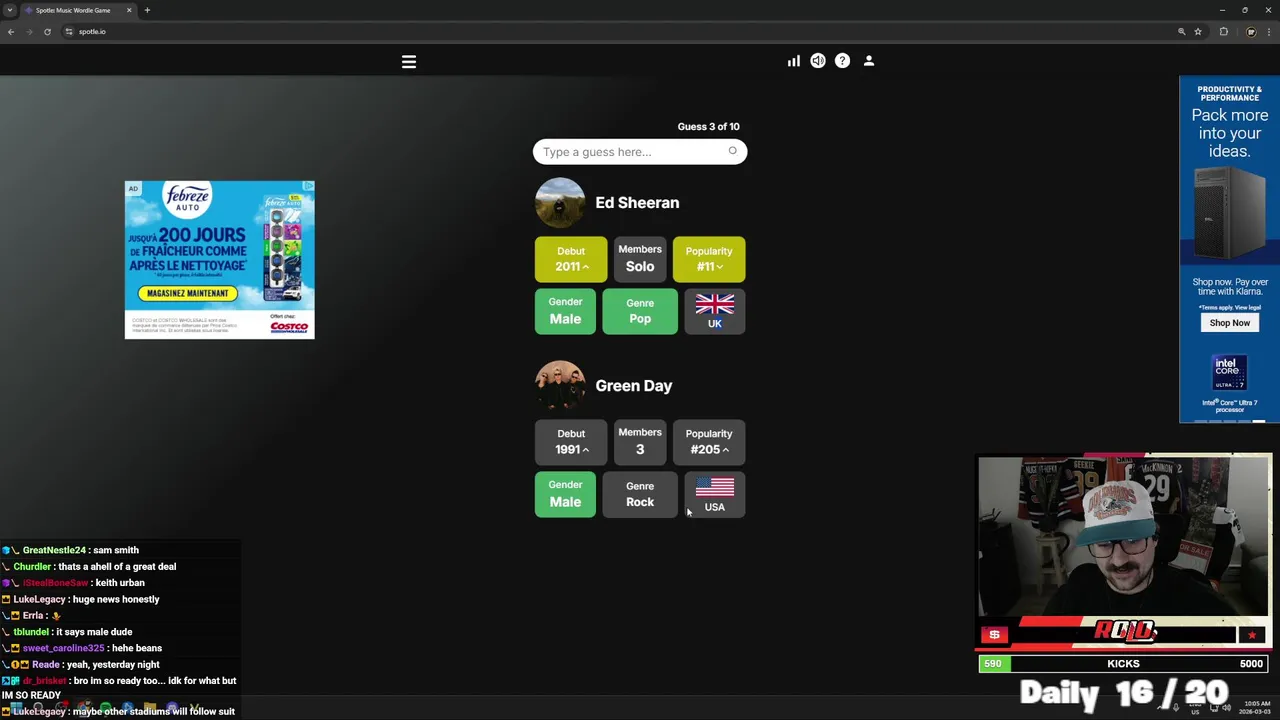
Task: Open the taskbar volume icon
Action: point(1227,708)
